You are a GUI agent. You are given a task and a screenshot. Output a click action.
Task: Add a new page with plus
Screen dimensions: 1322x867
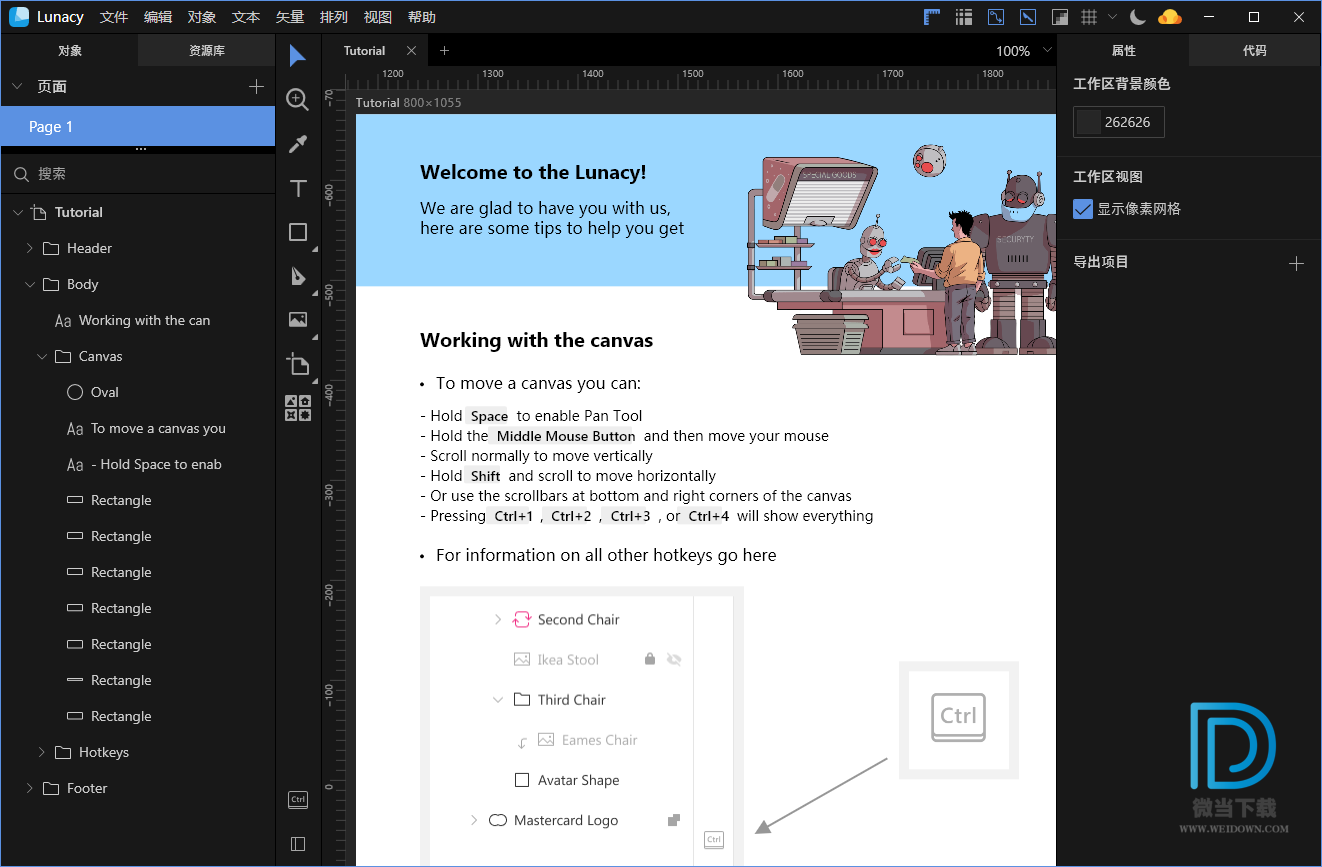click(x=256, y=87)
